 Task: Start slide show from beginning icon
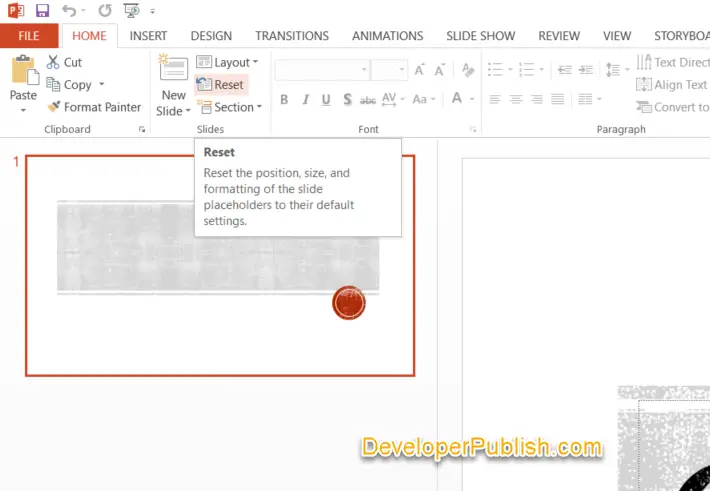pos(131,10)
